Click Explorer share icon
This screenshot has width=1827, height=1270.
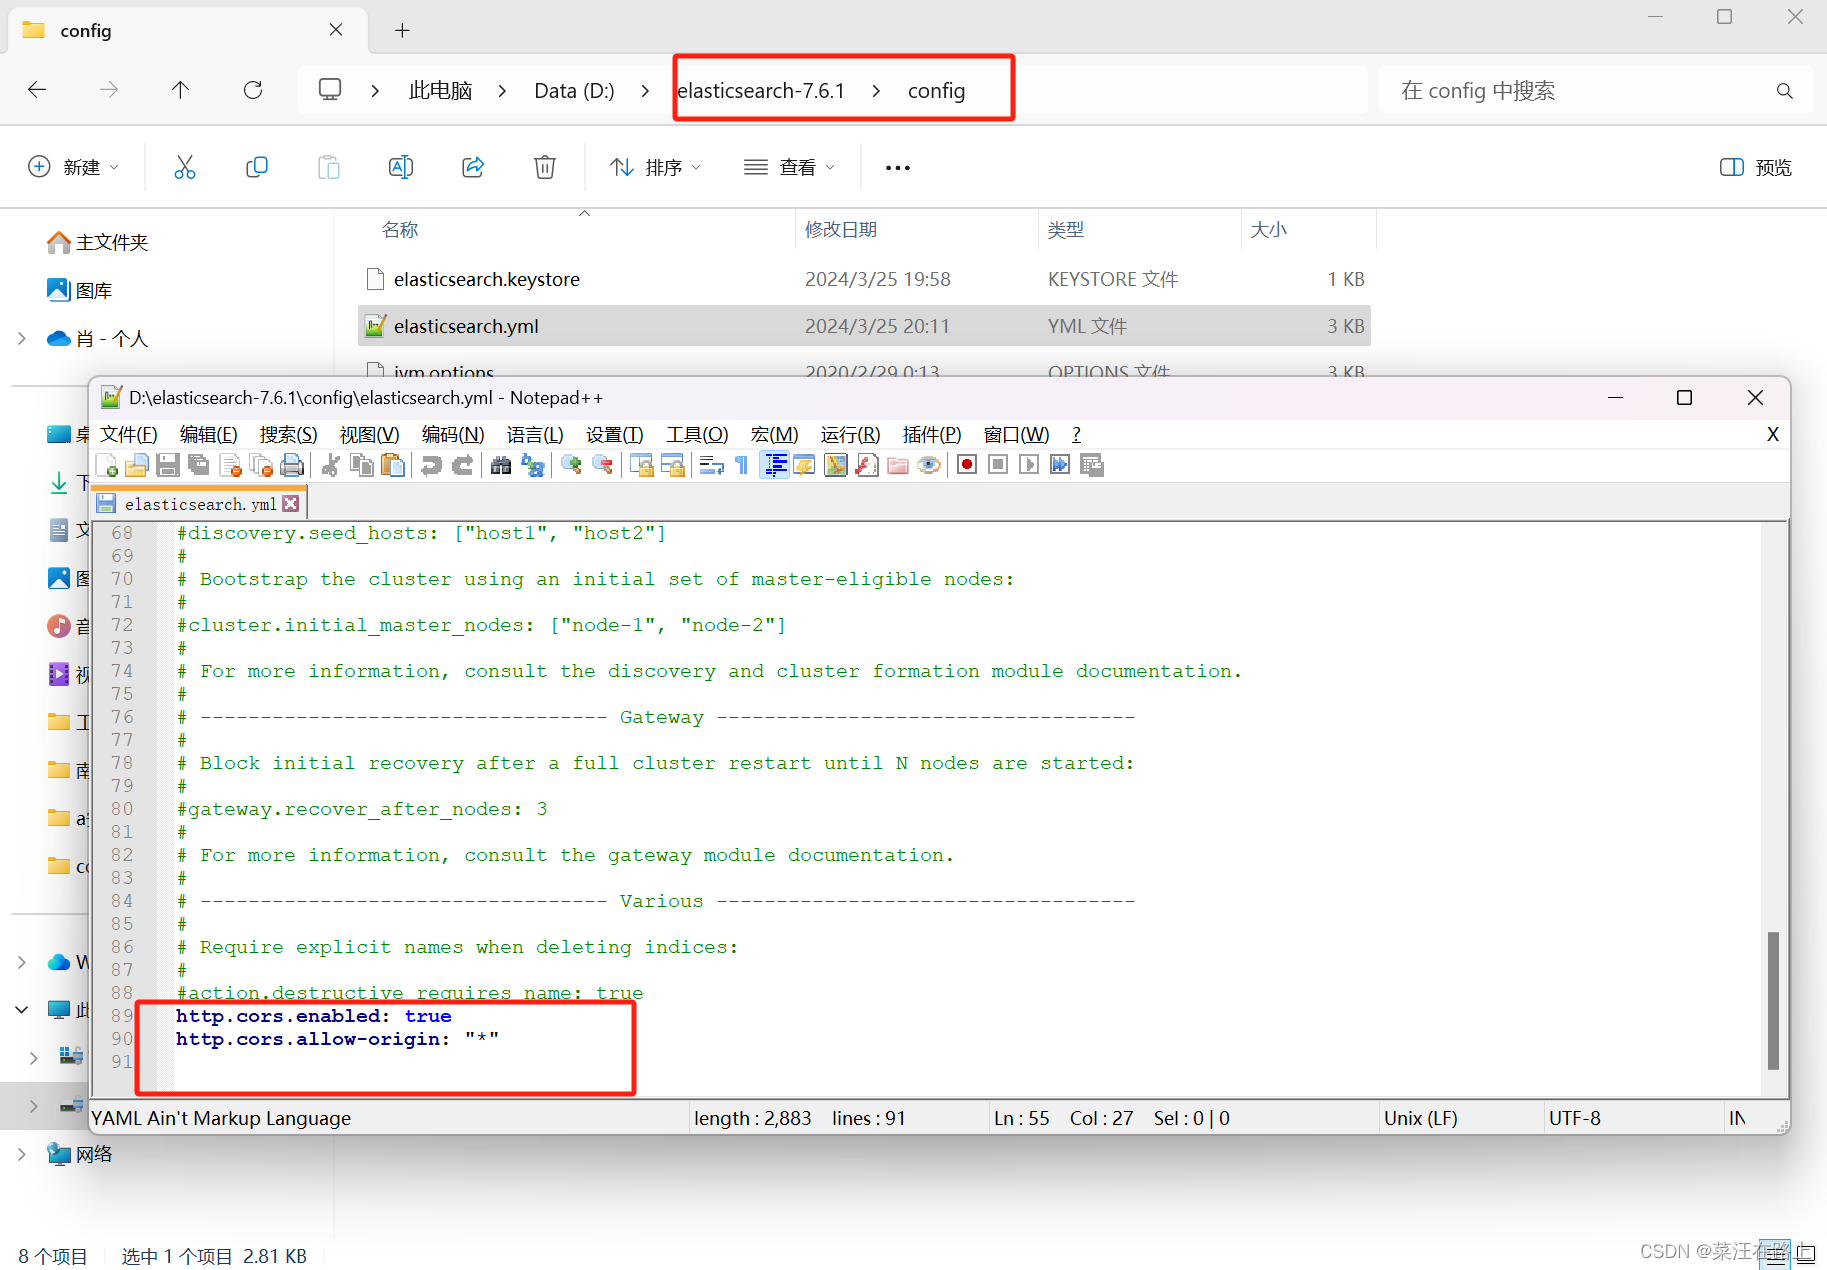click(473, 167)
